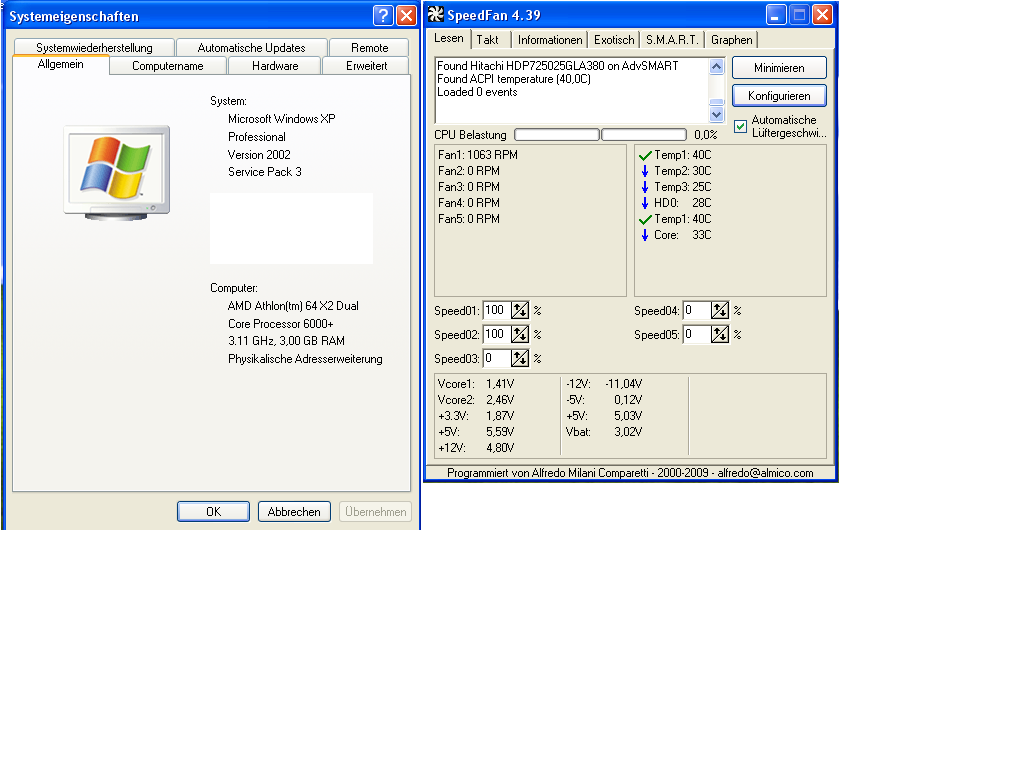The image size is (1024, 768).
Task: Click the log scrollbar down arrow in SpeedFan
Action: click(x=716, y=115)
